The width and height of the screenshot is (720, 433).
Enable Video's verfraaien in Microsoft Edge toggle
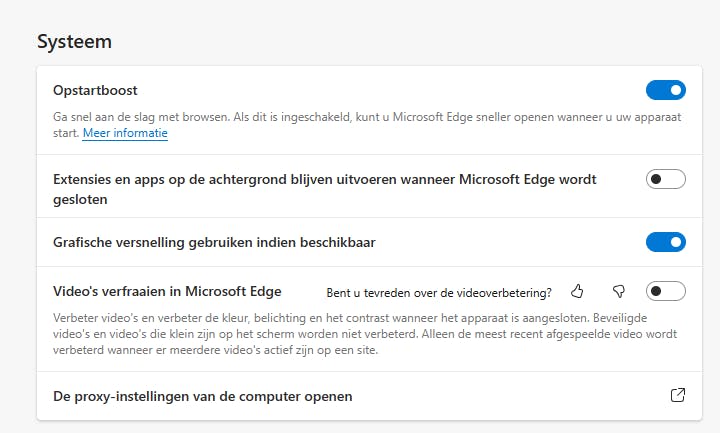pos(665,292)
